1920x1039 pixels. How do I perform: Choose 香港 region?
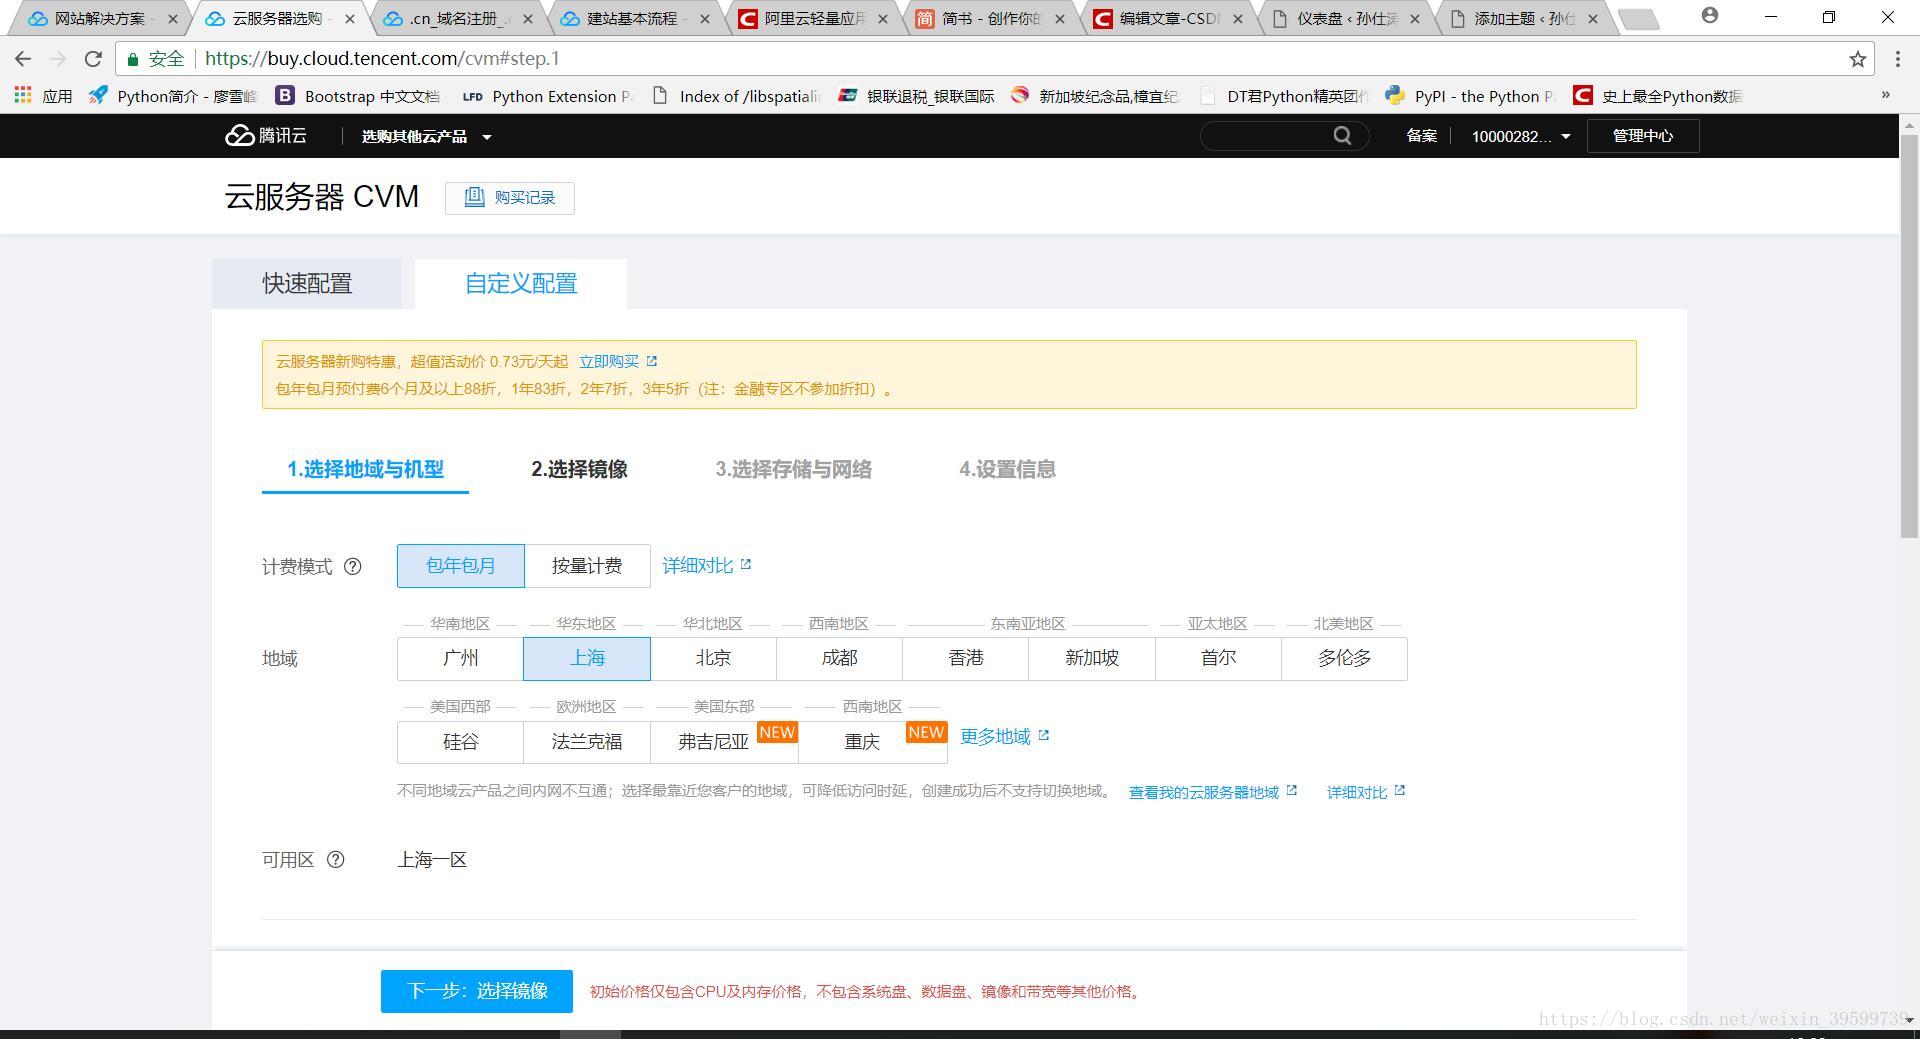pos(965,658)
